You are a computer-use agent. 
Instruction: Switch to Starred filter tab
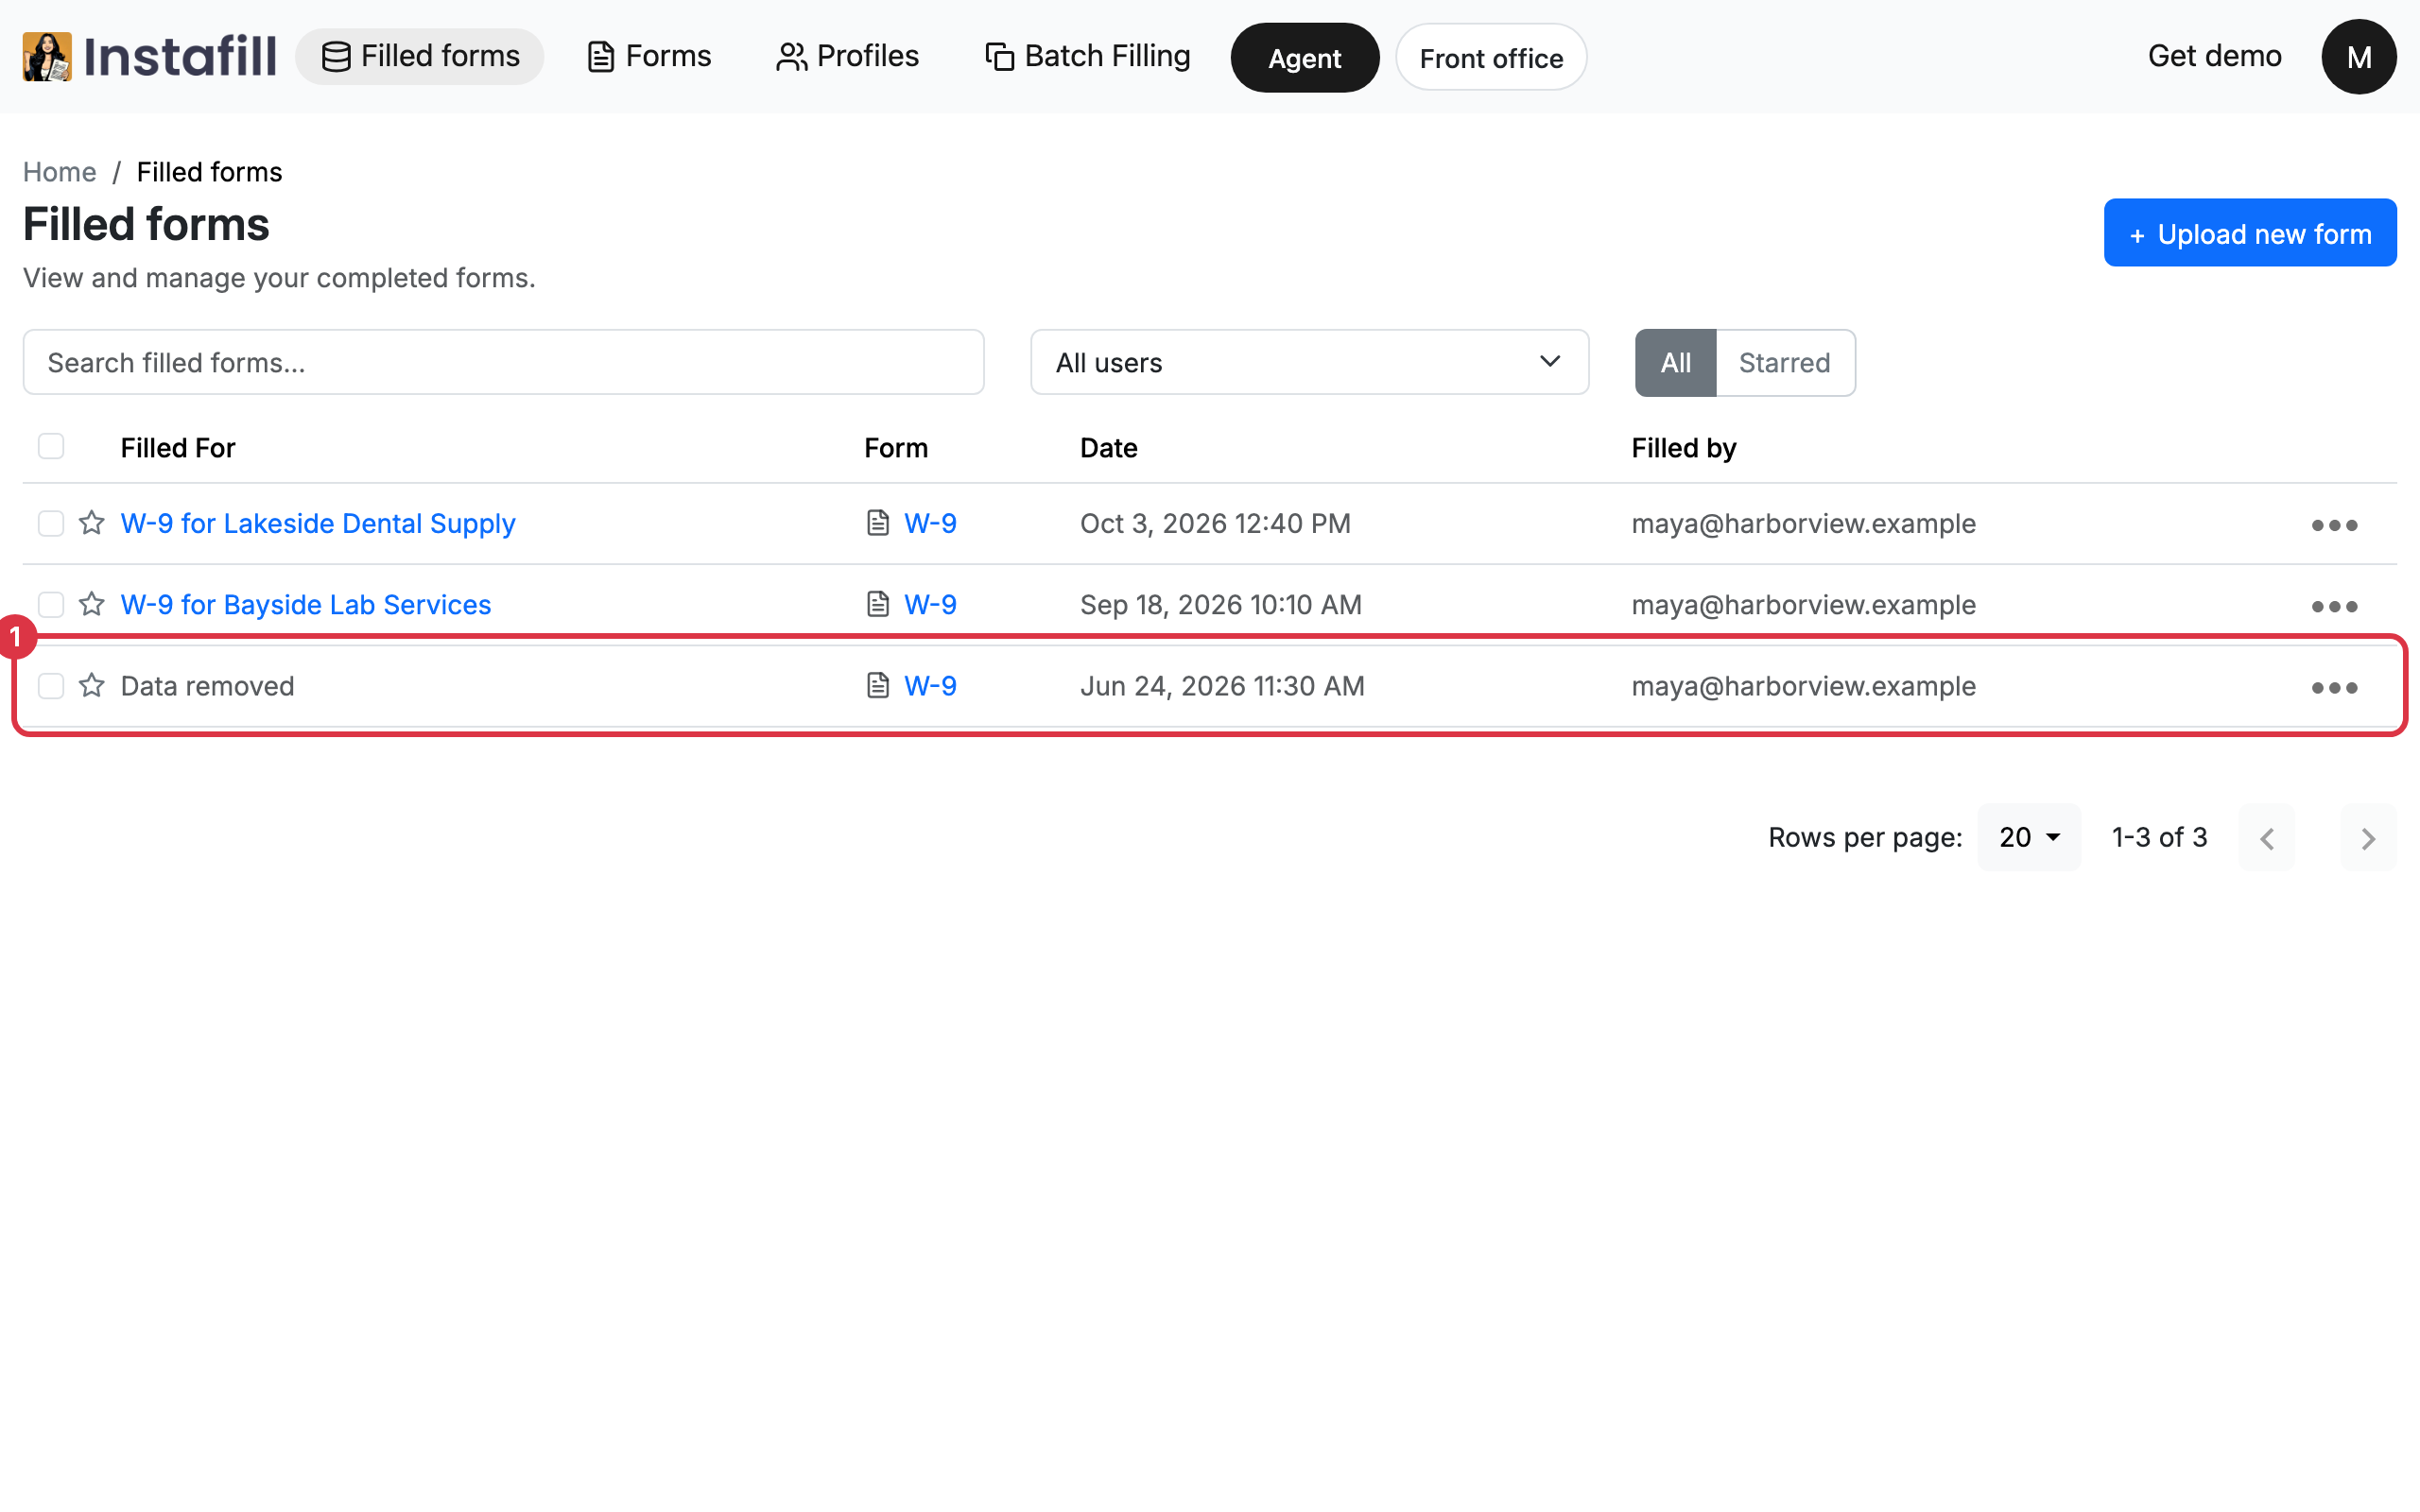point(1785,362)
